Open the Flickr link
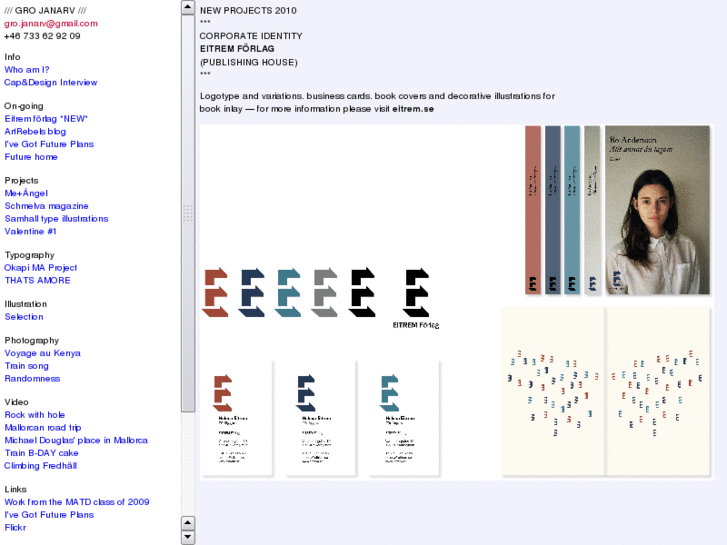This screenshot has height=545, width=727. coord(15,527)
